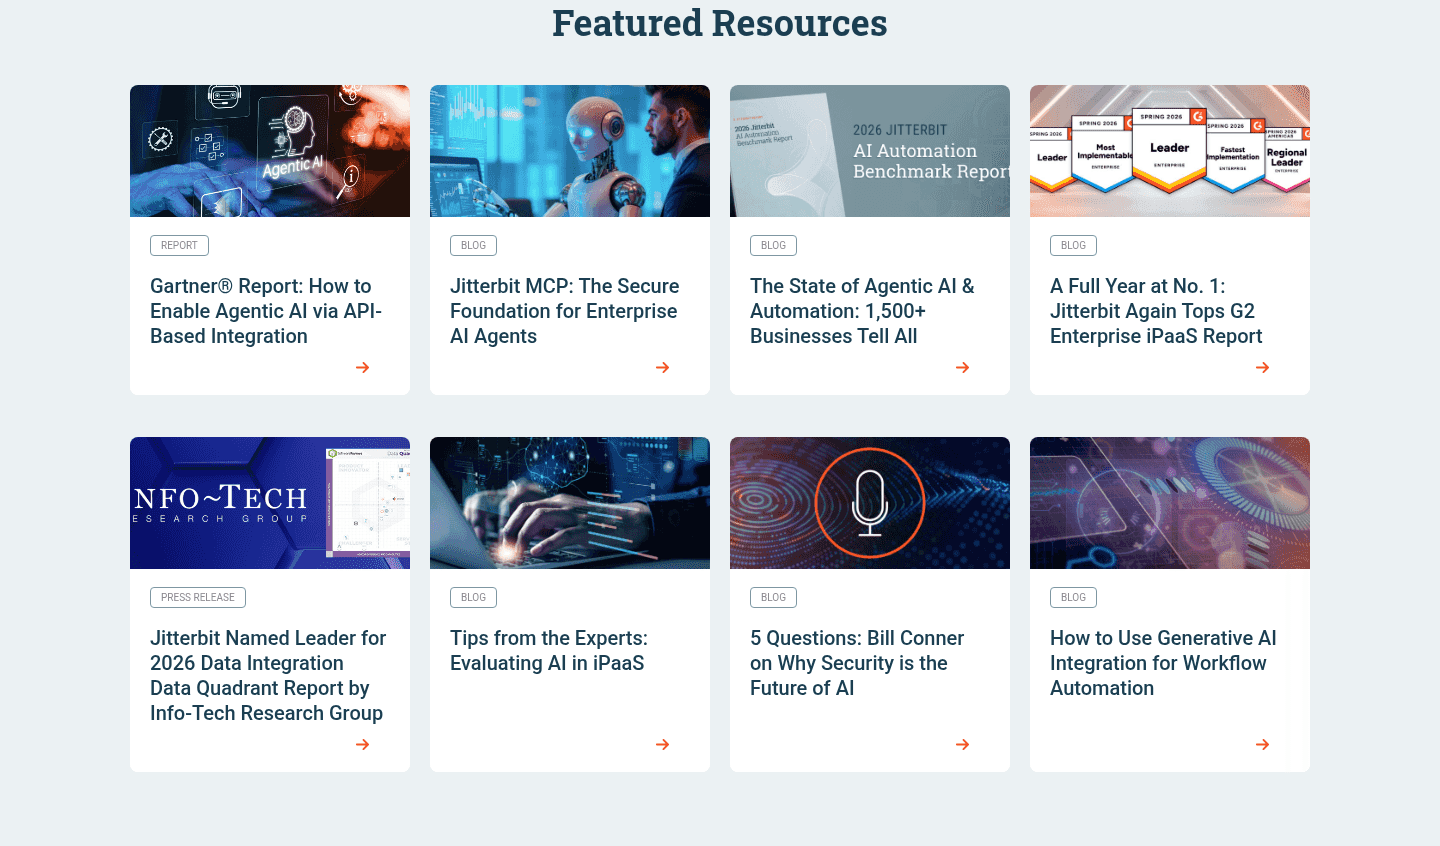Click the arrow on G2 Enterprise iPaaS card
Viewport: 1440px width, 846px height.
(1262, 368)
